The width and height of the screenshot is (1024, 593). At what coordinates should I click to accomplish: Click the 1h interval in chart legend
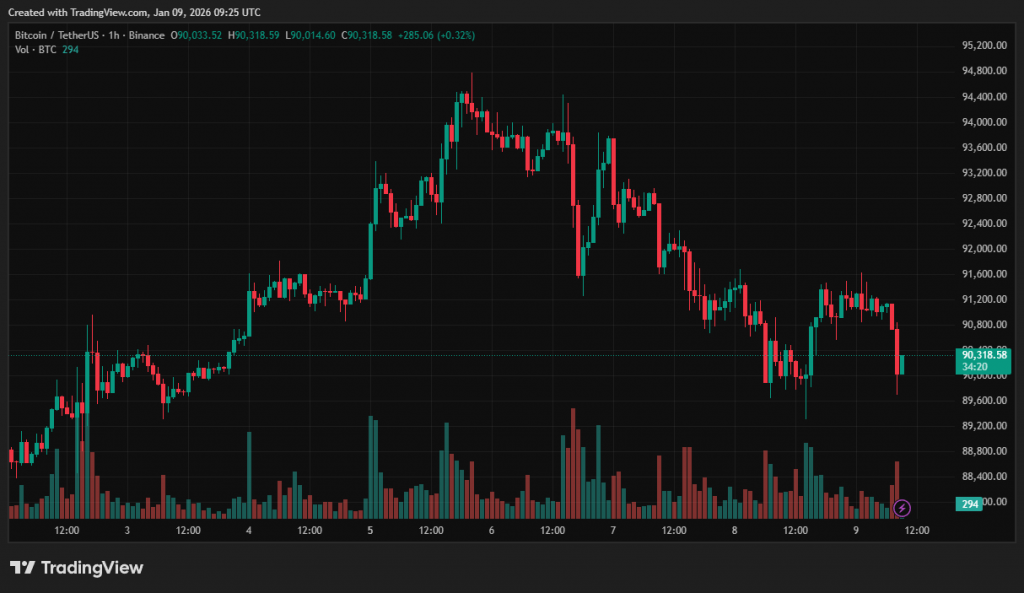tap(118, 35)
